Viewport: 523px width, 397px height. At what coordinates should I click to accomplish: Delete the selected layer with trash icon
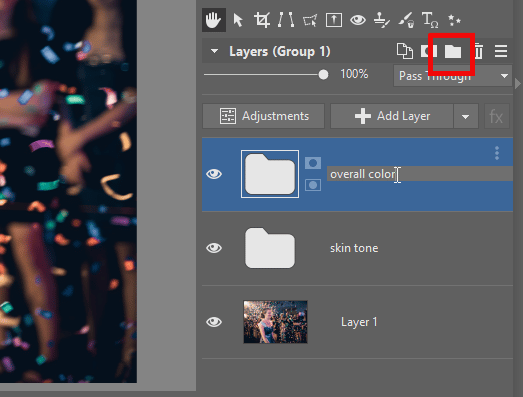click(x=478, y=51)
